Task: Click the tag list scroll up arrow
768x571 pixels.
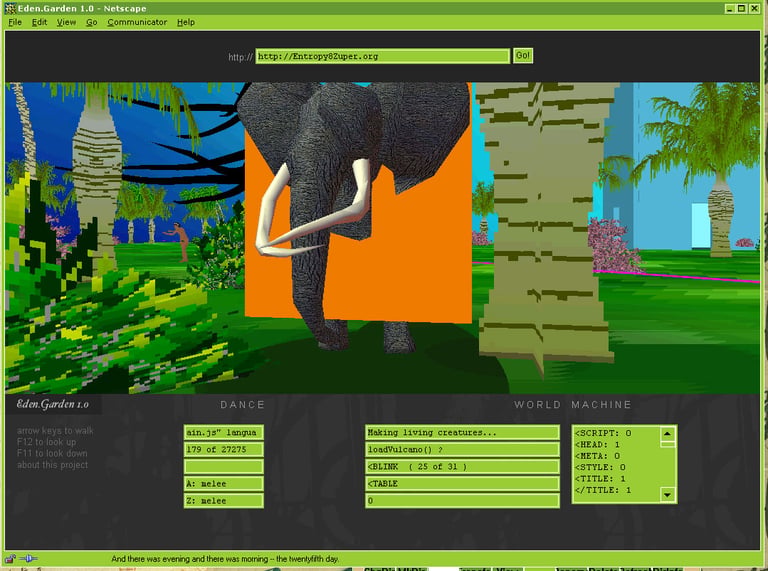Action: (668, 433)
